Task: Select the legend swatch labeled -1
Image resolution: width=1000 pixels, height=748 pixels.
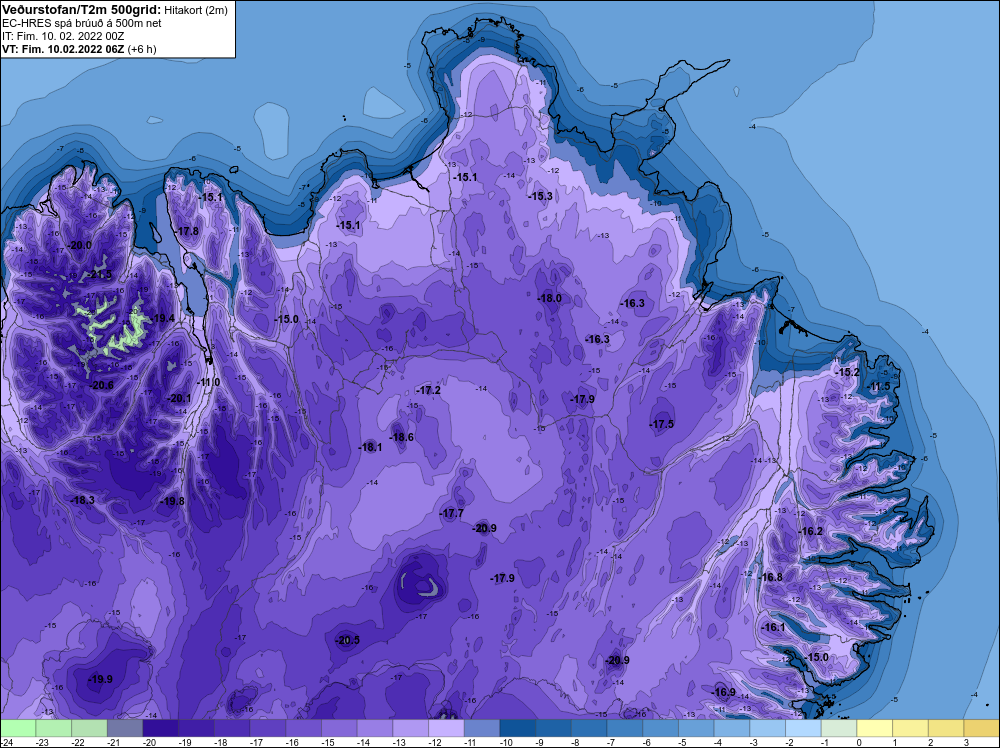Action: (839, 728)
